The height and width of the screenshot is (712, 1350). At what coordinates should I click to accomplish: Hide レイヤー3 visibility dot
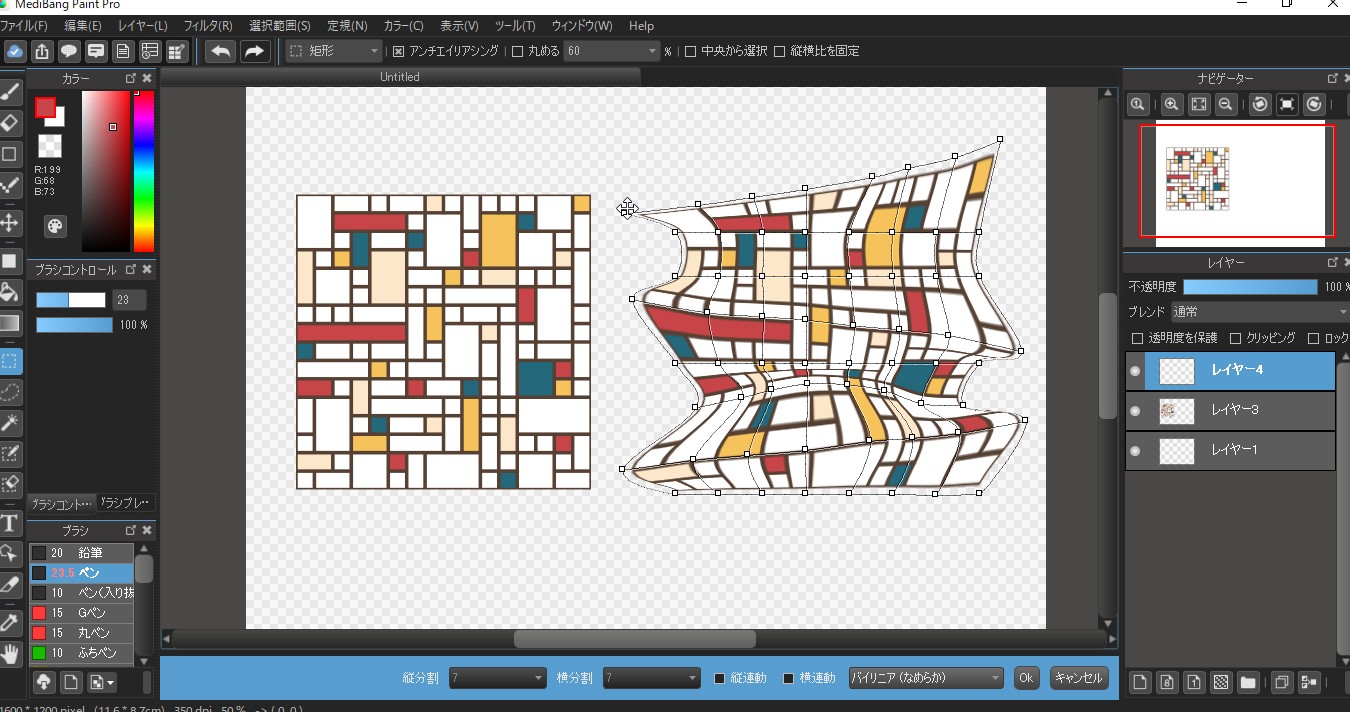pos(1135,411)
